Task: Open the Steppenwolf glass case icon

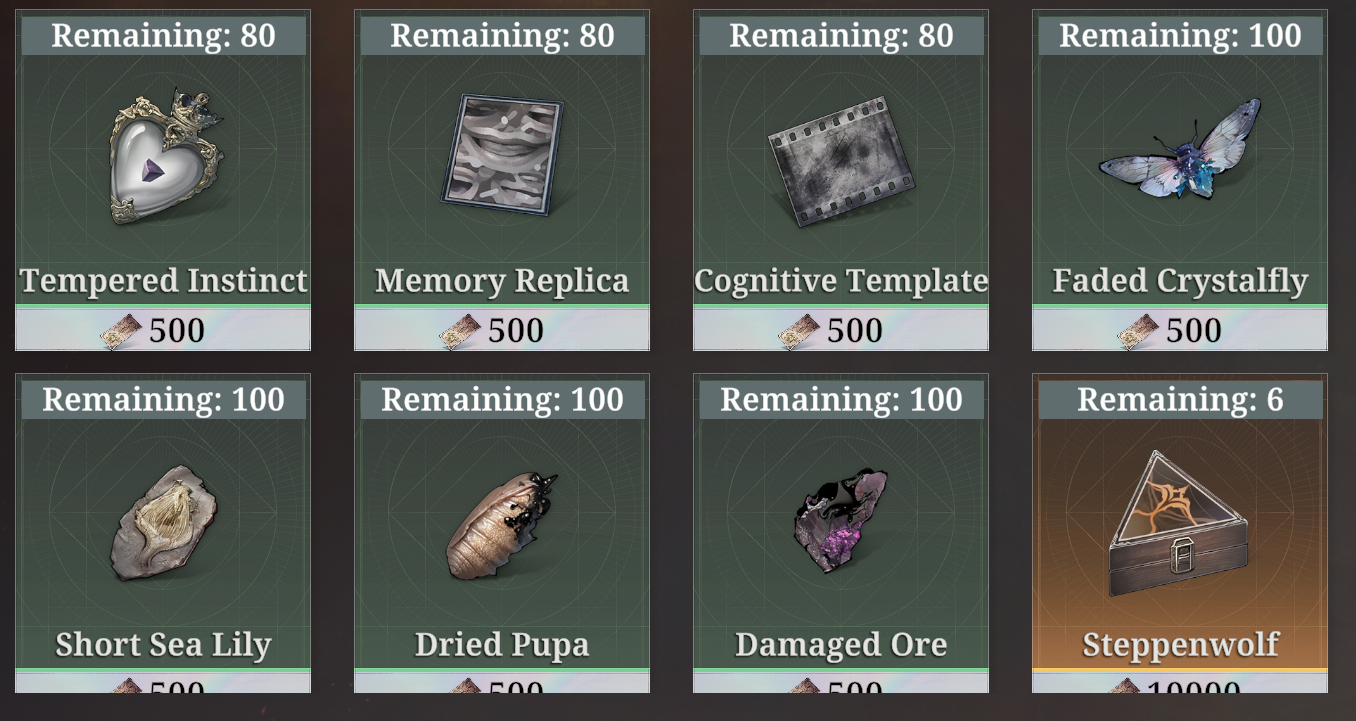Action: click(1180, 523)
